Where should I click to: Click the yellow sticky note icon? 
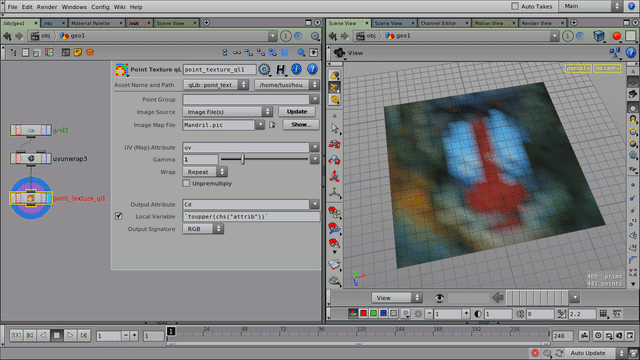[78, 52]
